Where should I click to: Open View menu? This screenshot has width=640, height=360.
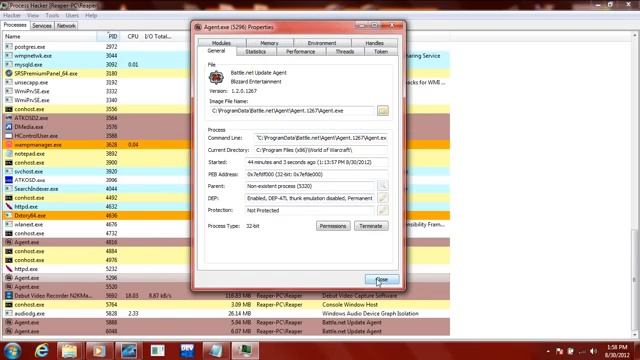[x=33, y=16]
